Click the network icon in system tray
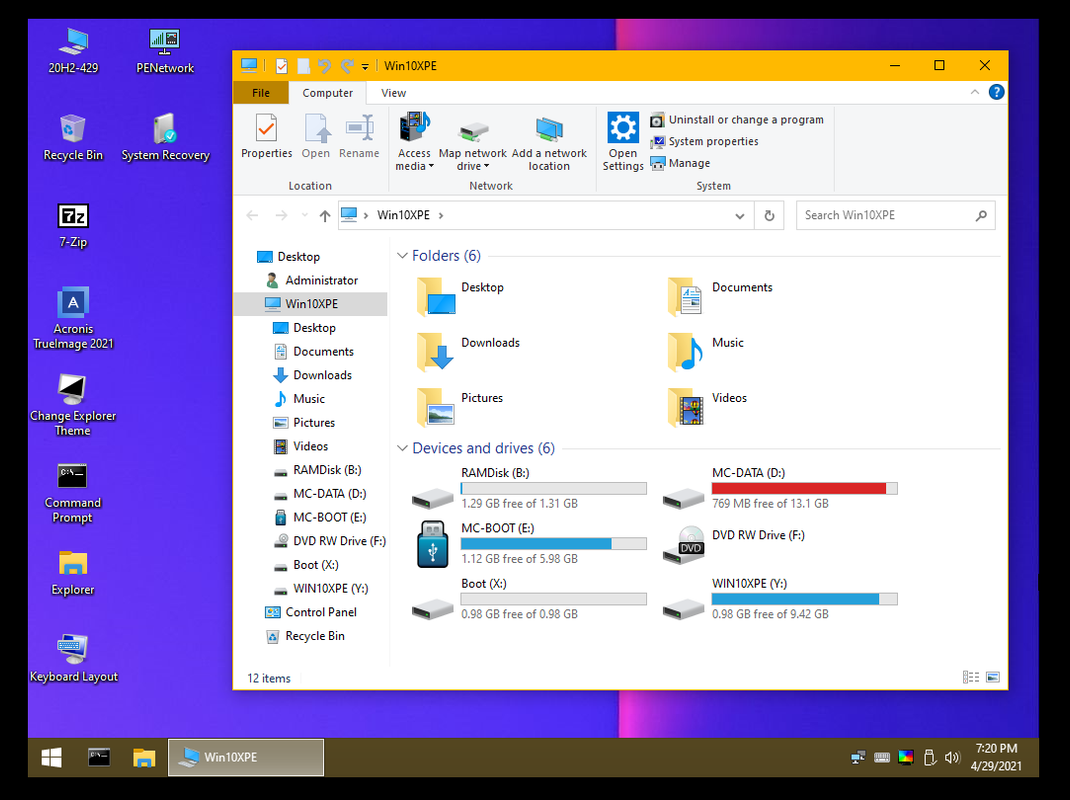Image resolution: width=1070 pixels, height=800 pixels. 858,757
